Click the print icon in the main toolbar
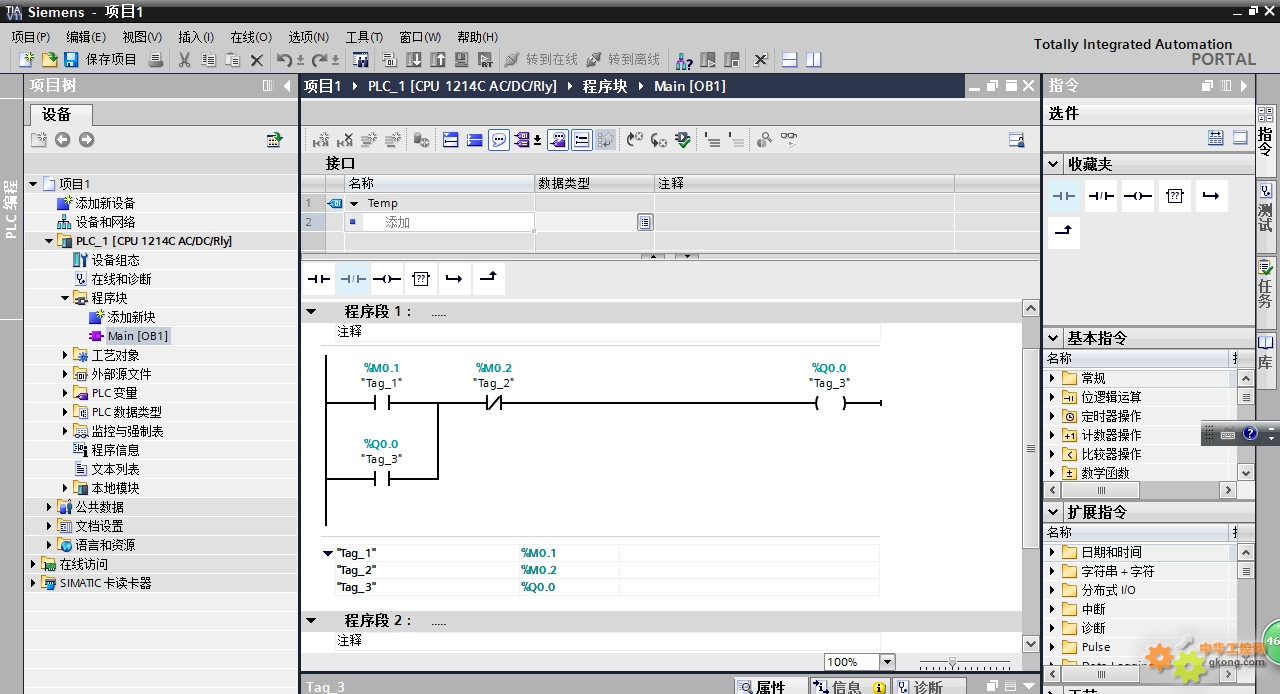The image size is (1280, 694). click(155, 60)
